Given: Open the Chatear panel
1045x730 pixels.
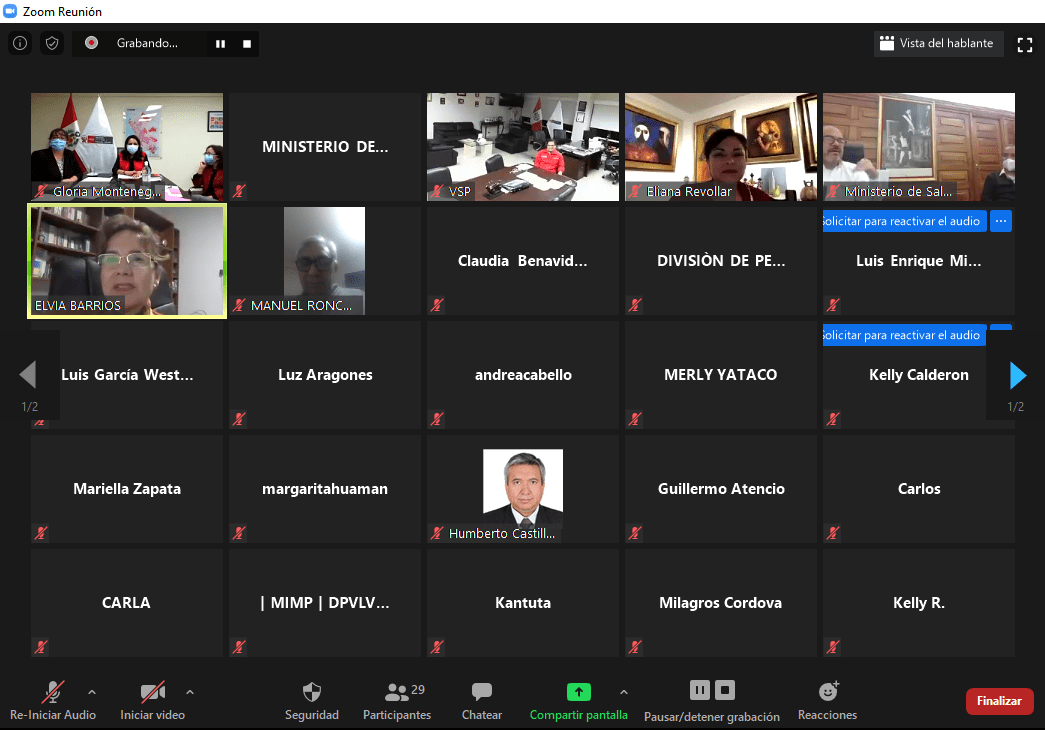Looking at the screenshot, I should click(482, 700).
